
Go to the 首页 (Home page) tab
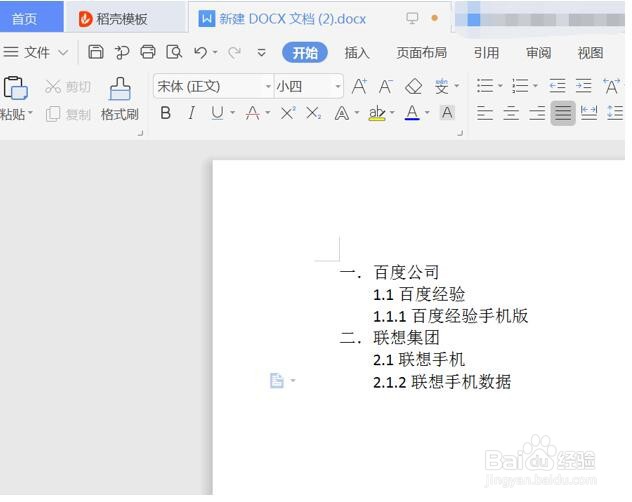31,17
